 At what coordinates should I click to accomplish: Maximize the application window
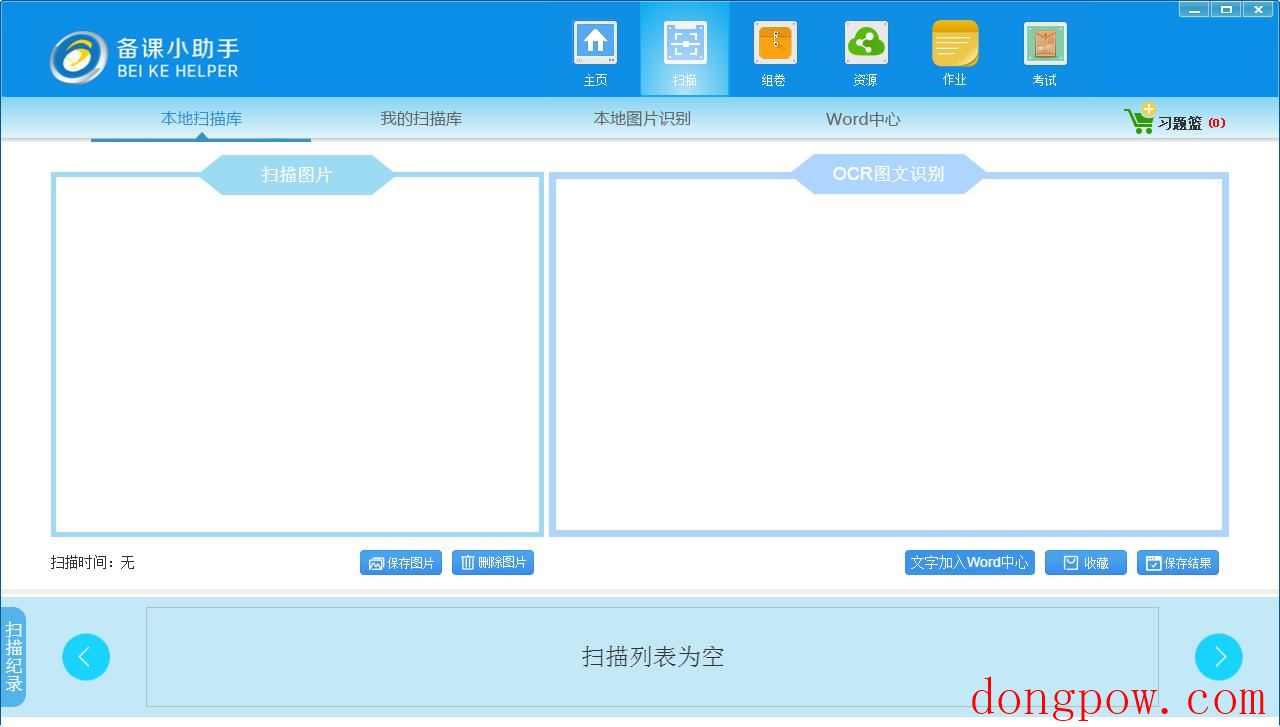click(x=1226, y=9)
